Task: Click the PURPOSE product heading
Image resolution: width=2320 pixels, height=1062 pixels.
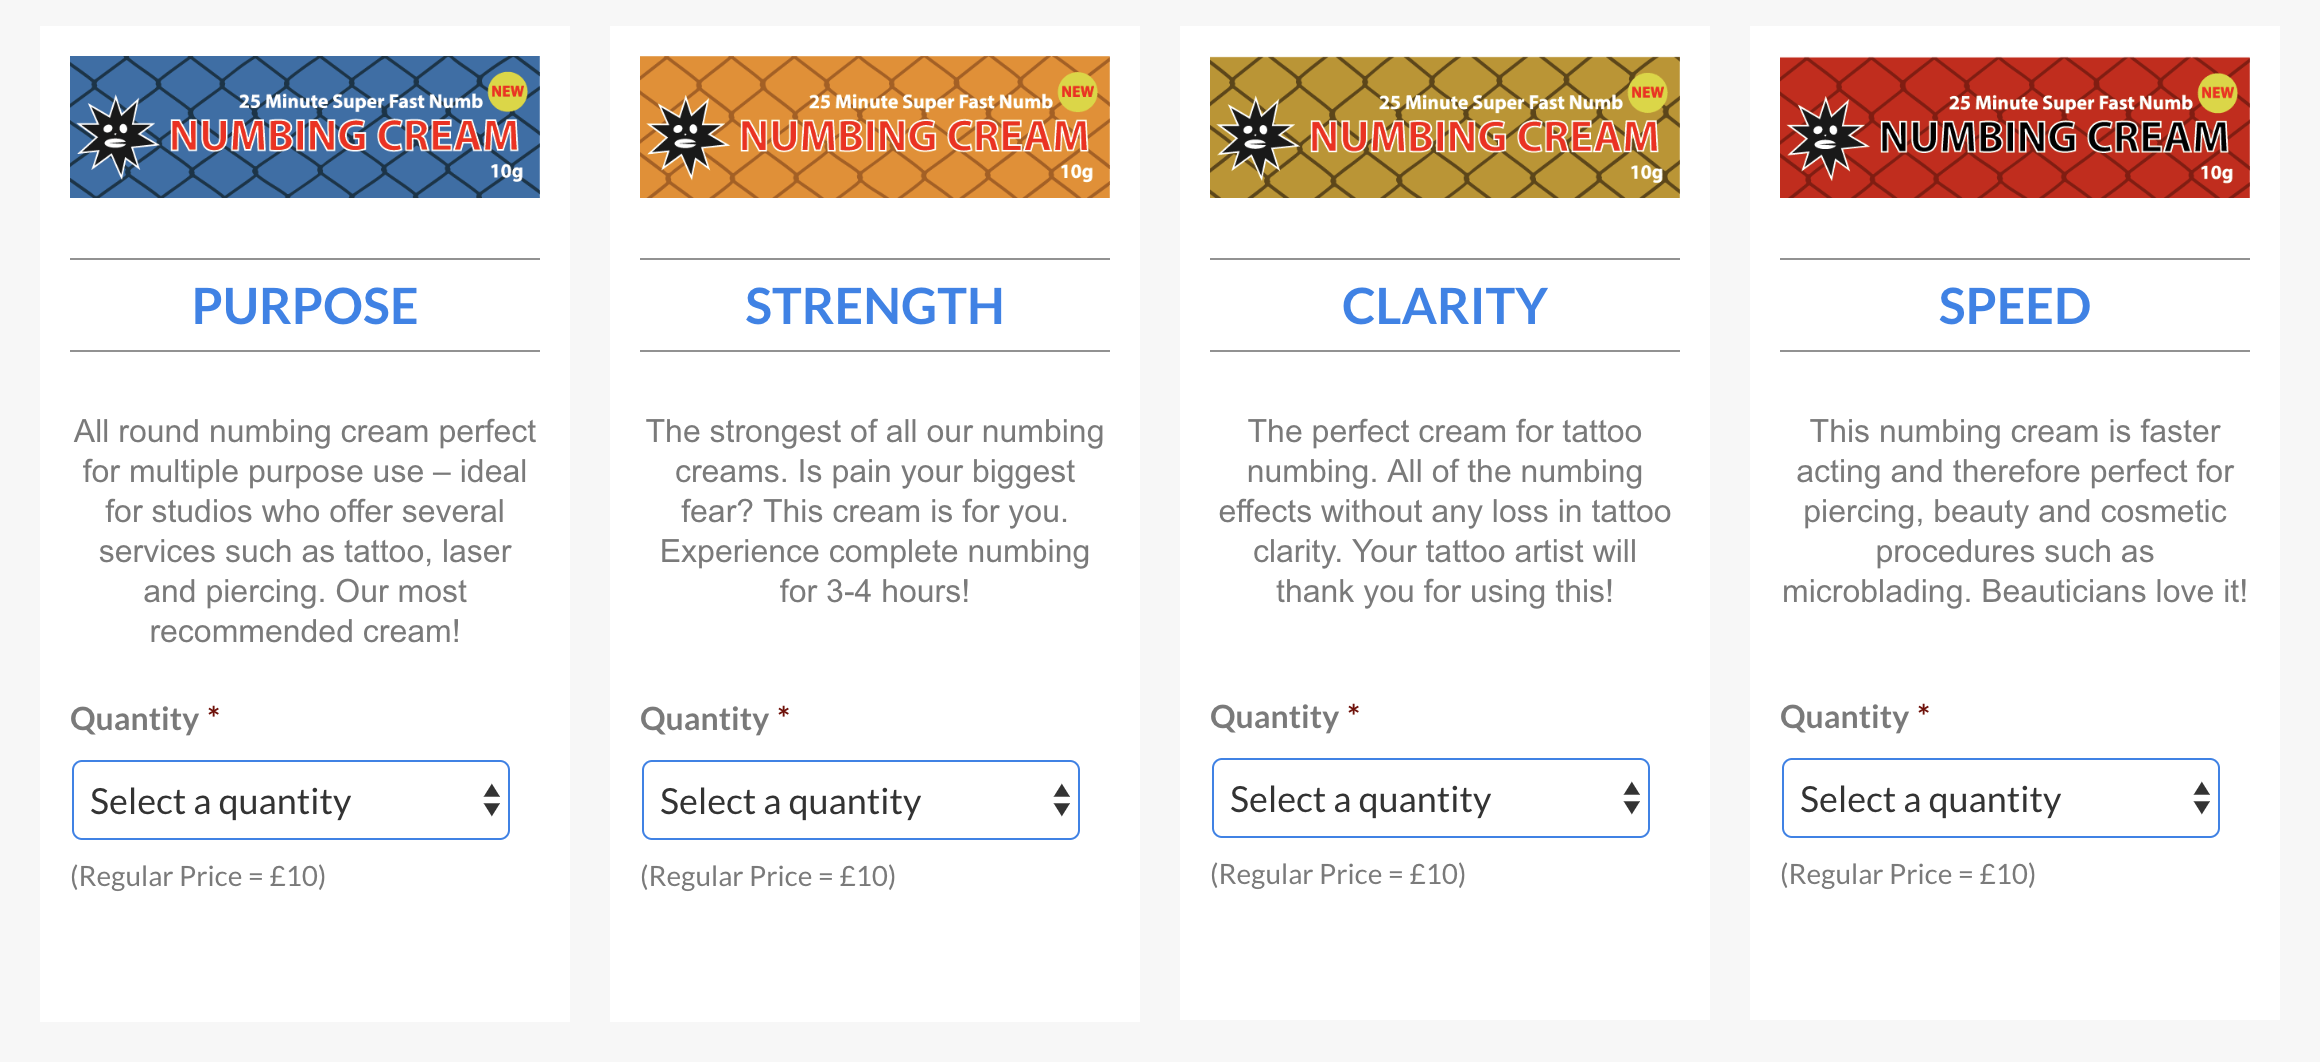Action: click(305, 306)
